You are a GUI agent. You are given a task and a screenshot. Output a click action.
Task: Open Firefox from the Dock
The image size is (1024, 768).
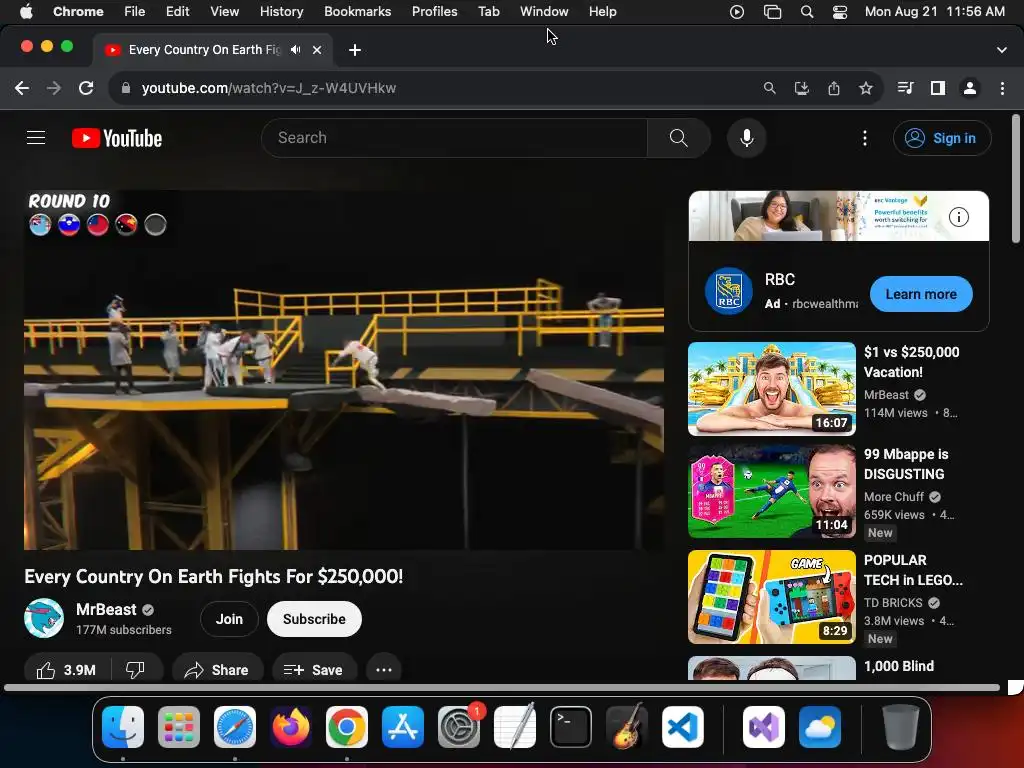click(x=291, y=727)
